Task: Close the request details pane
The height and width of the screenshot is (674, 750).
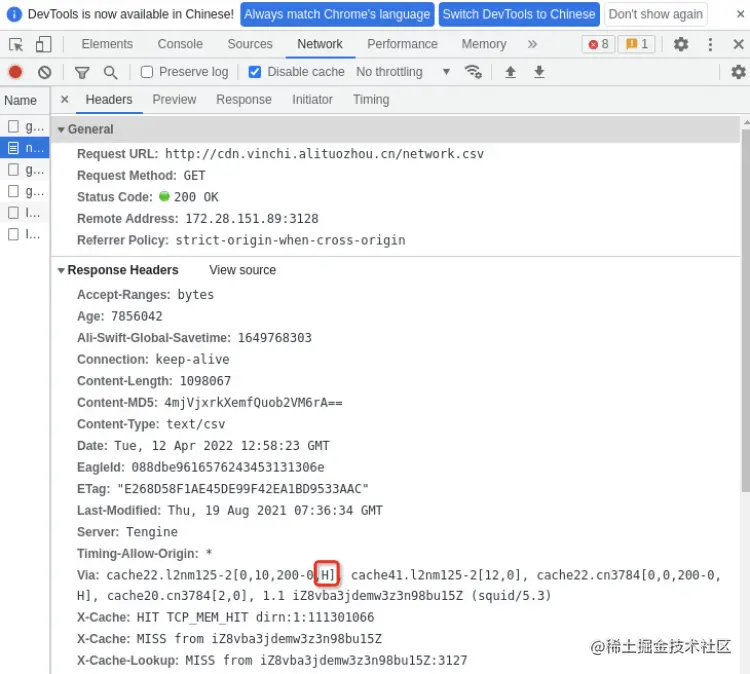Action: click(x=65, y=99)
